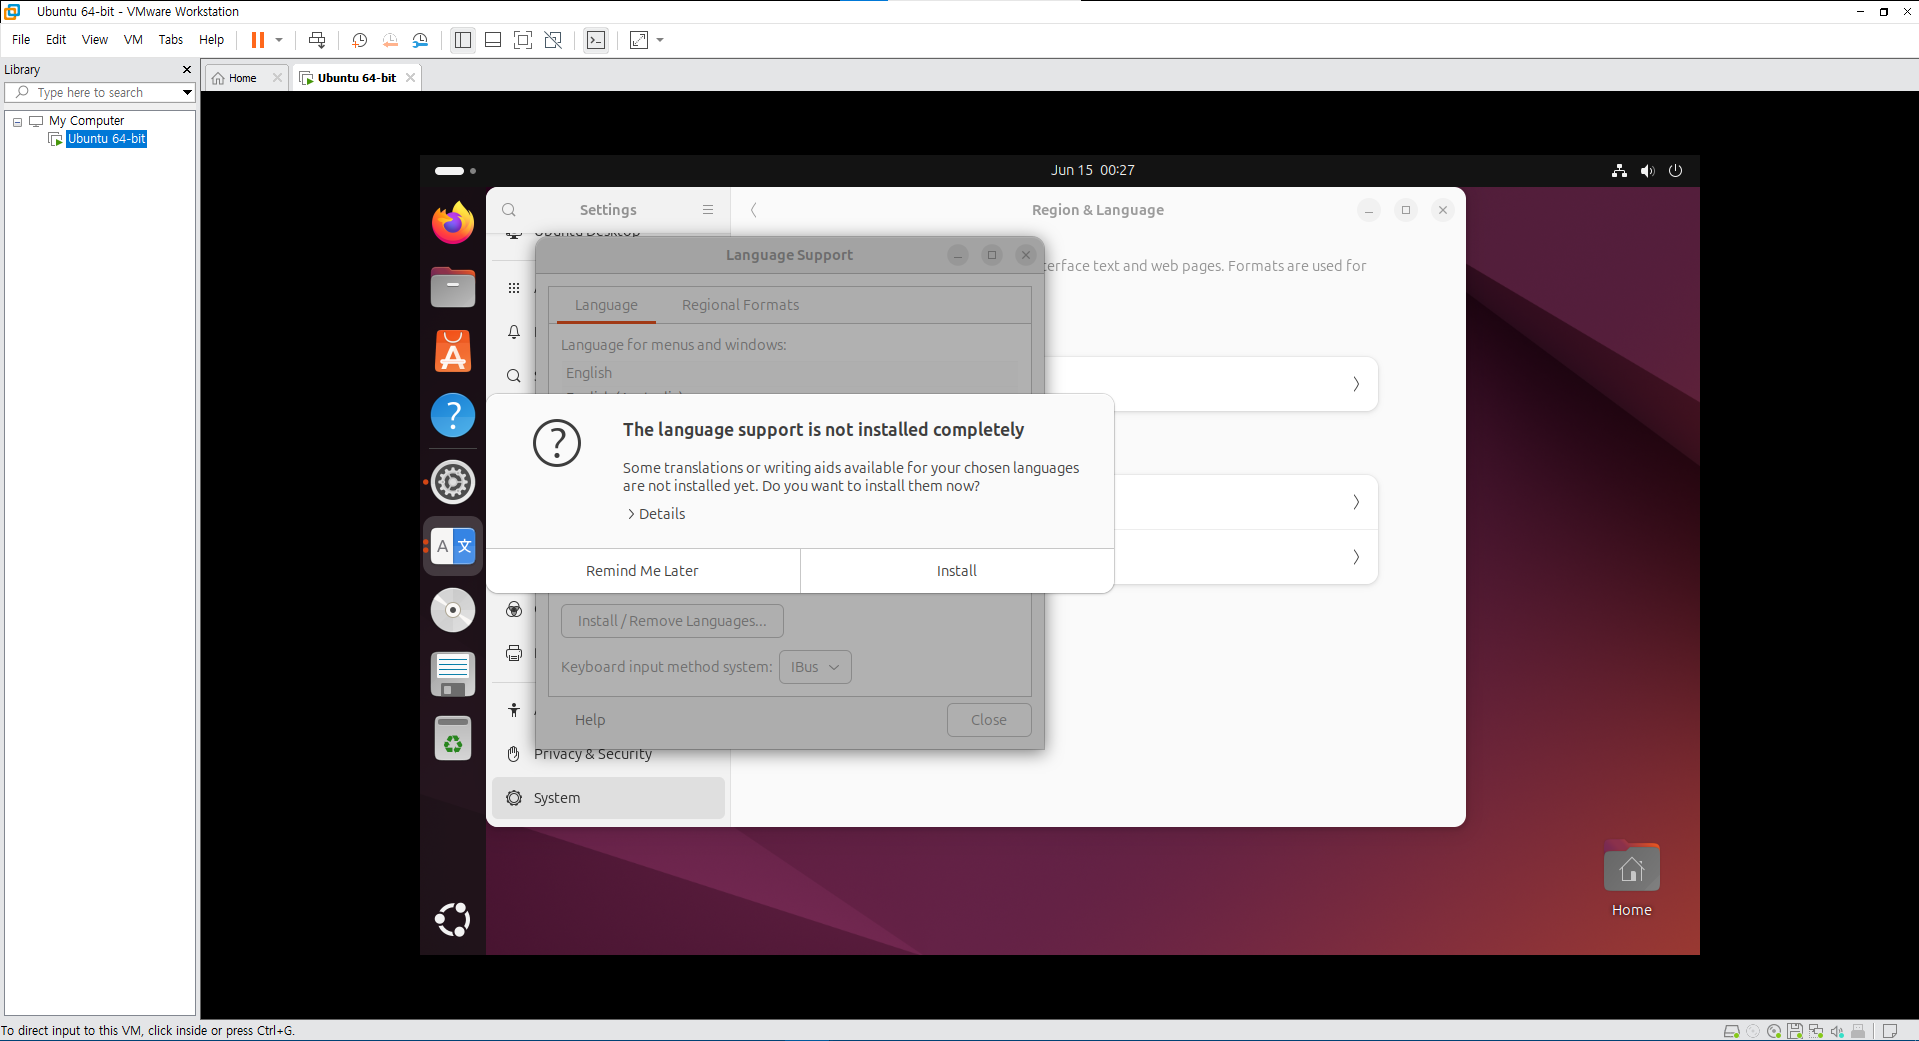This screenshot has width=1919, height=1041.
Task: Click the search icon in the Settings header
Action: (x=509, y=210)
